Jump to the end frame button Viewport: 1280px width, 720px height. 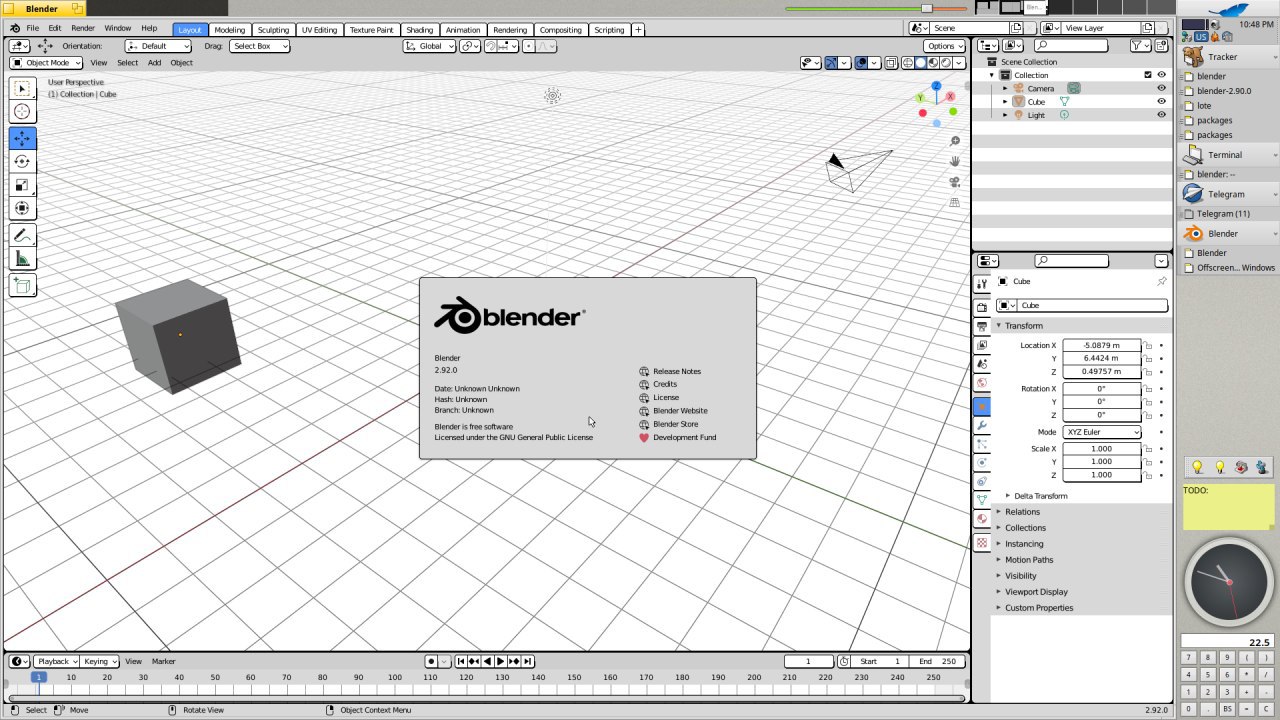point(527,661)
